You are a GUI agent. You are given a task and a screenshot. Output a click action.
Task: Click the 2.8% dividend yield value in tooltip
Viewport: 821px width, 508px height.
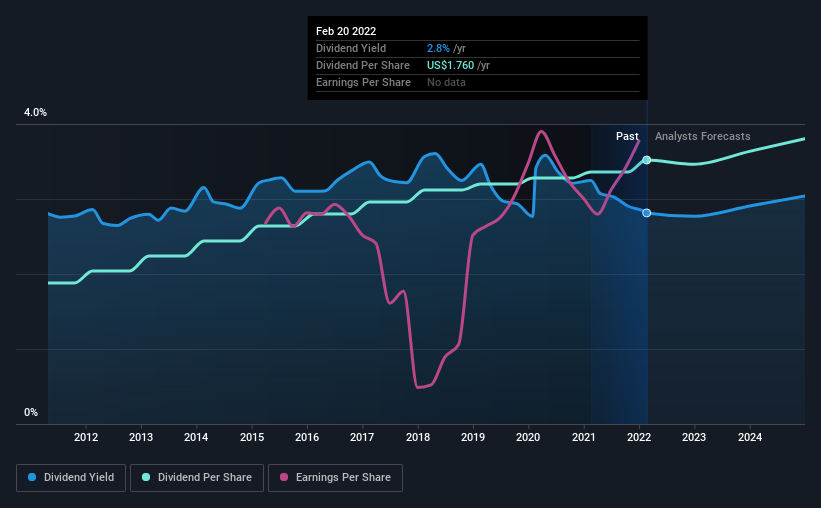438,48
